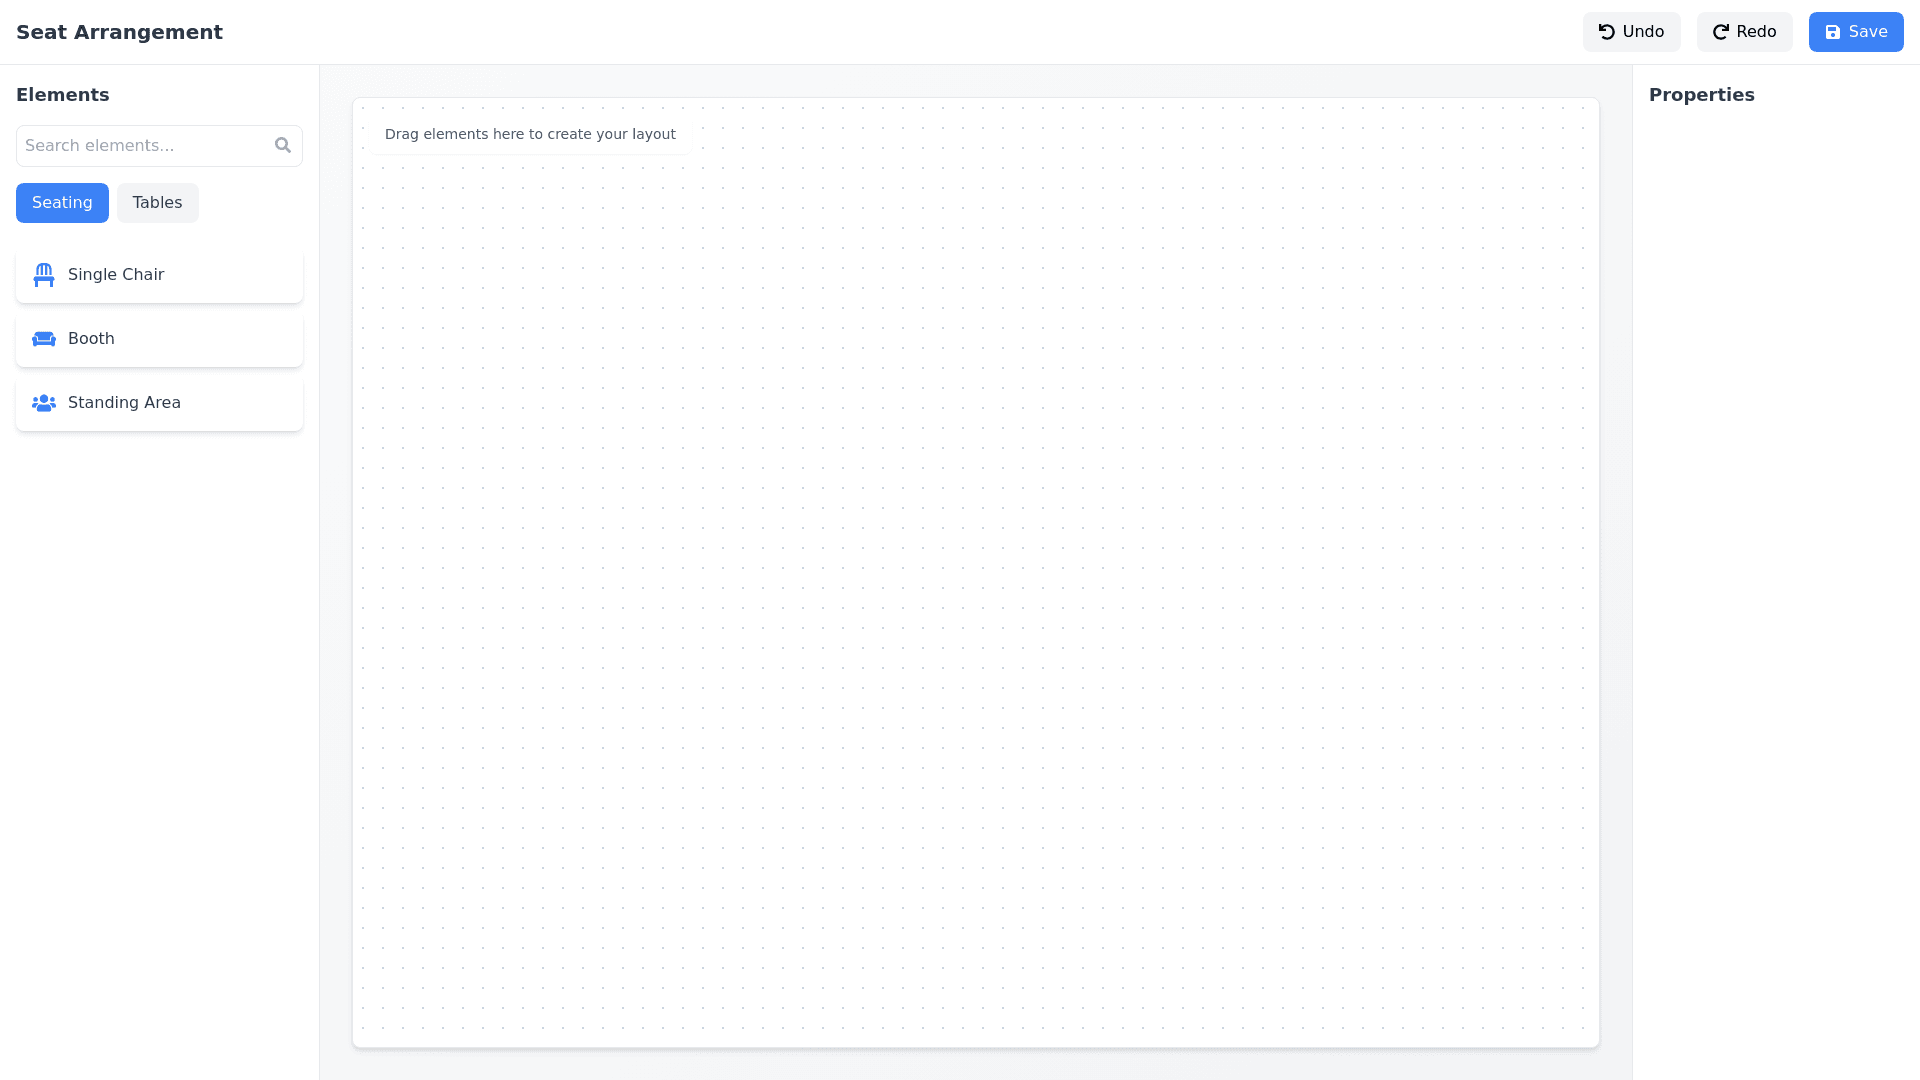Image resolution: width=1920 pixels, height=1080 pixels.
Task: Click the 'Drag elements here' hint text
Action: pyautogui.click(x=530, y=134)
